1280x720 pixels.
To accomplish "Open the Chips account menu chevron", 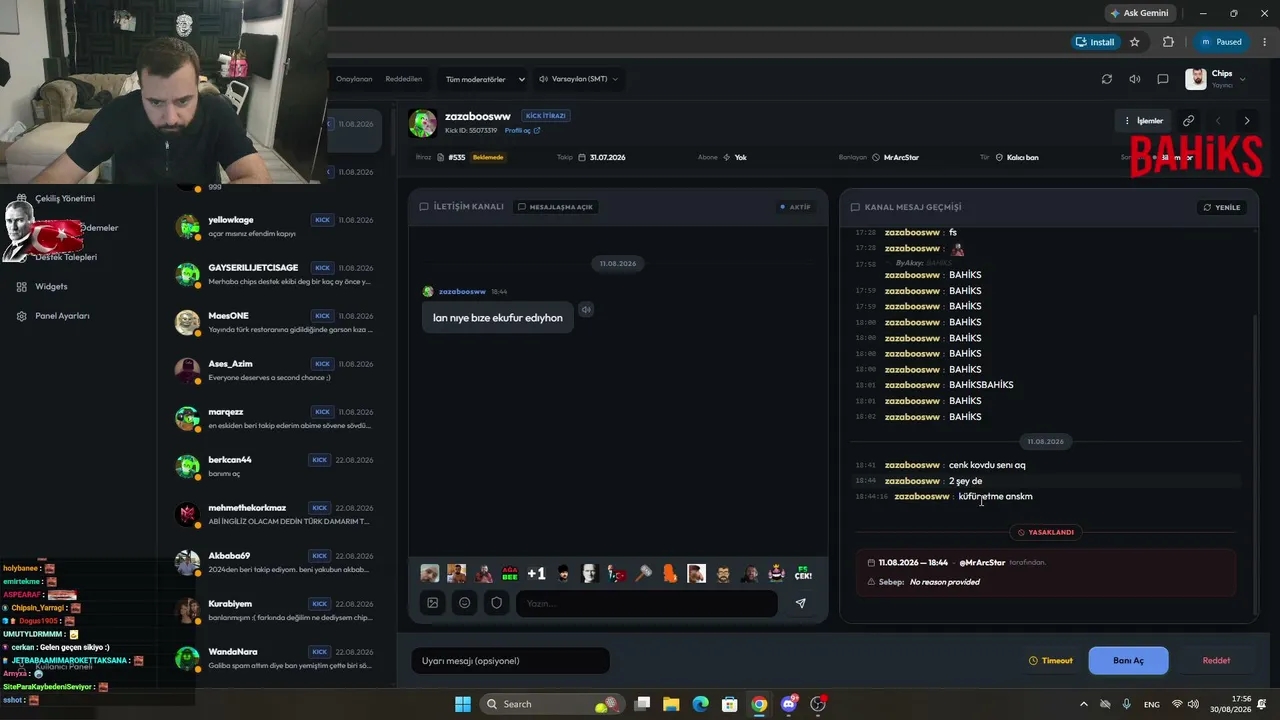I will click(x=1243, y=79).
